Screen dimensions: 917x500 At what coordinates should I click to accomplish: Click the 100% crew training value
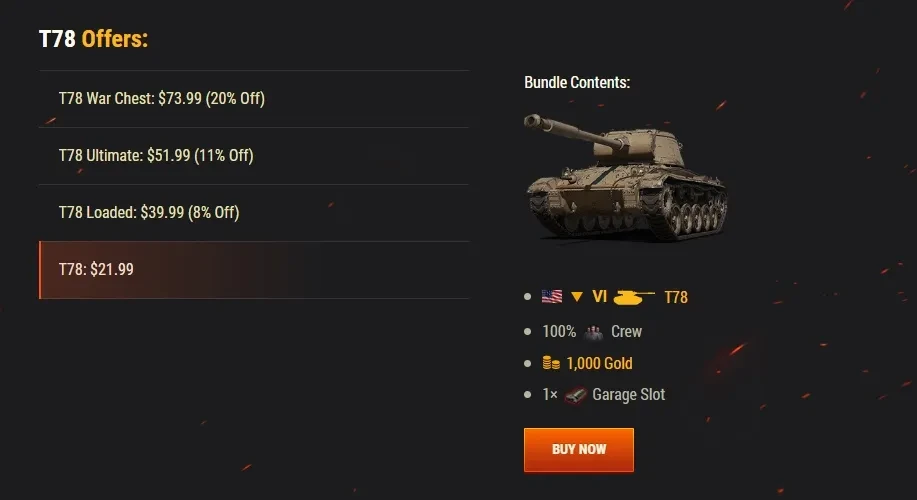point(559,332)
